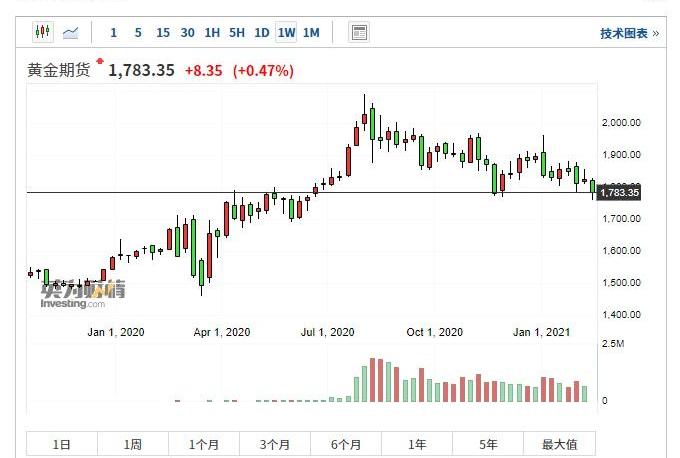Viewport: 680px width, 458px height.
Task: Select the 15 minute interval
Action: (163, 33)
